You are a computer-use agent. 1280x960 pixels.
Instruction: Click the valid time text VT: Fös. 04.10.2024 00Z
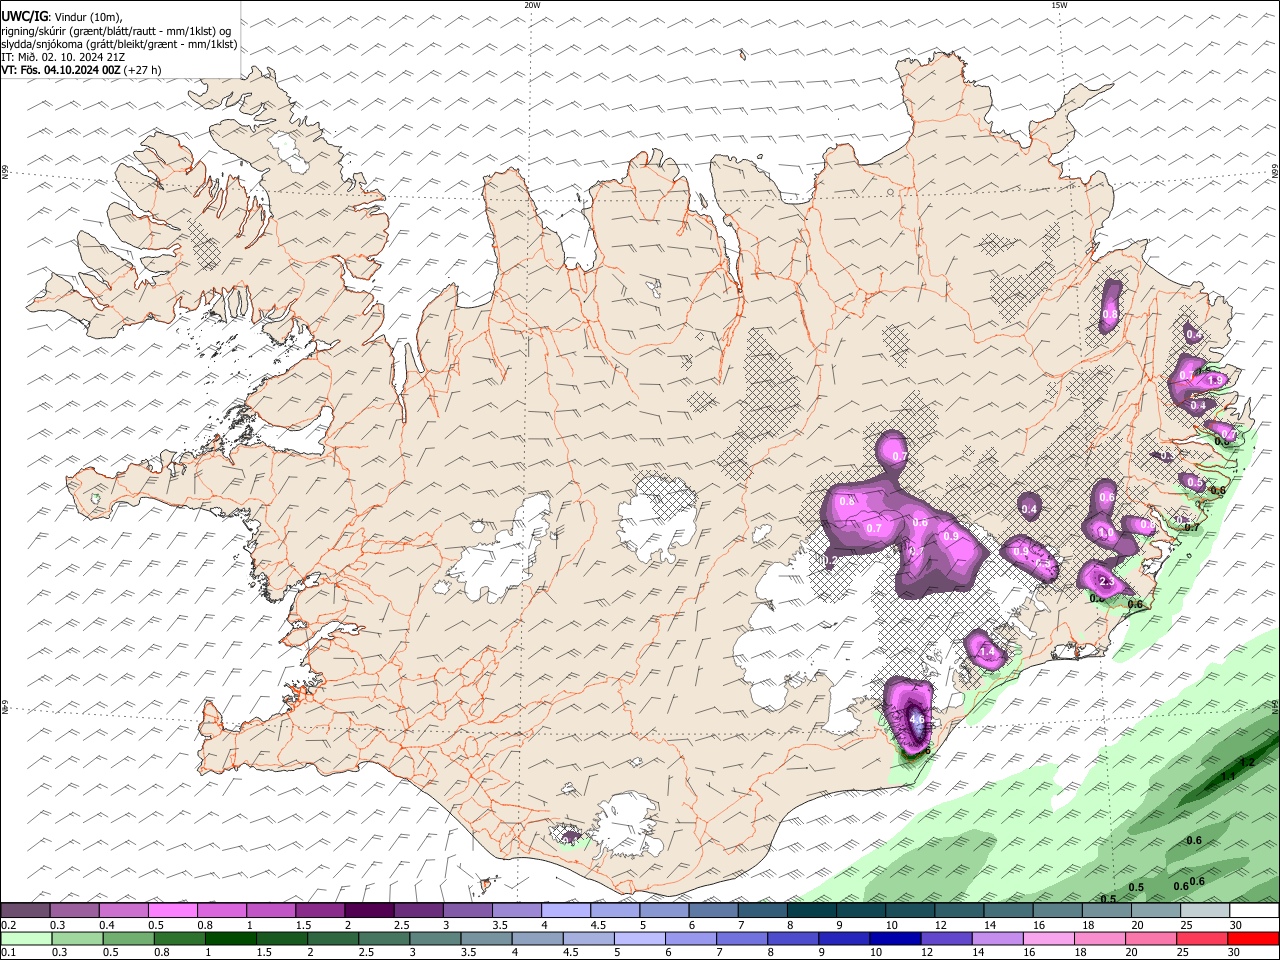tap(62, 70)
